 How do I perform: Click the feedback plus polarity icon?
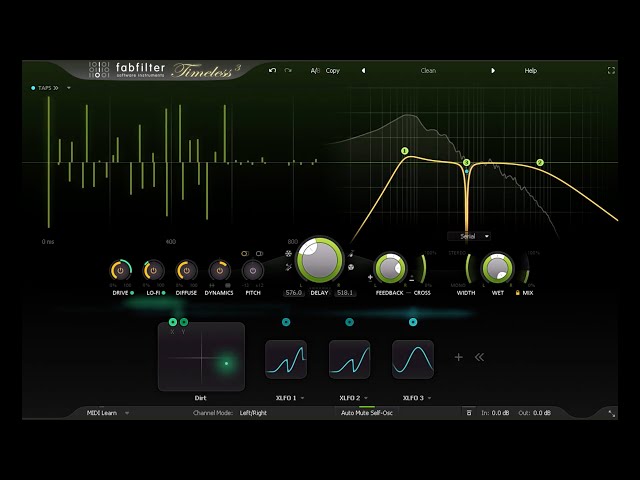coord(370,278)
